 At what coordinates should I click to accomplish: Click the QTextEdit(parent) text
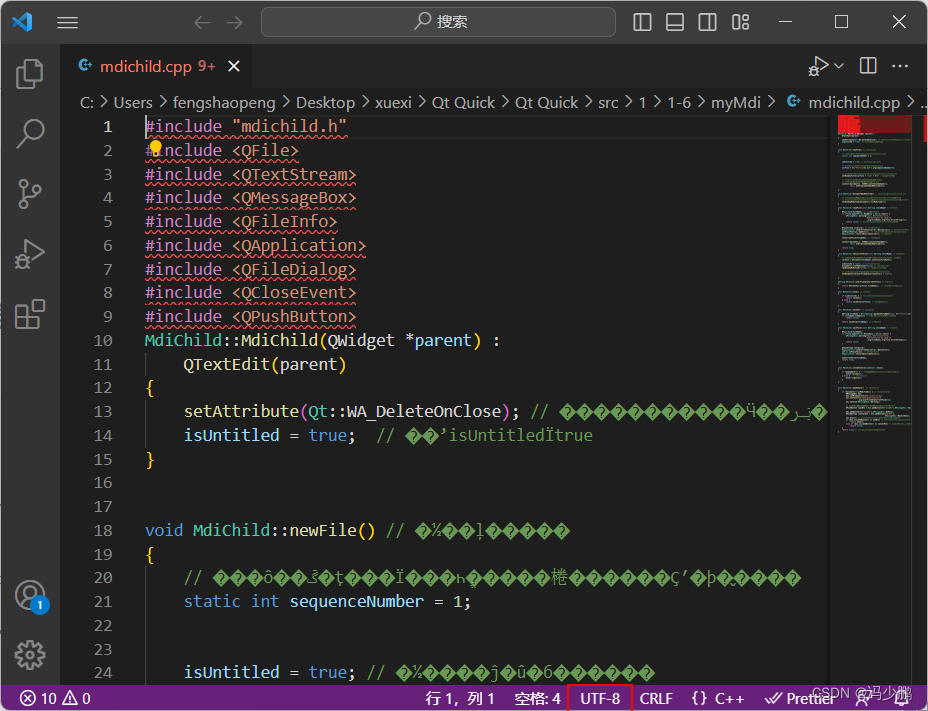coord(265,365)
